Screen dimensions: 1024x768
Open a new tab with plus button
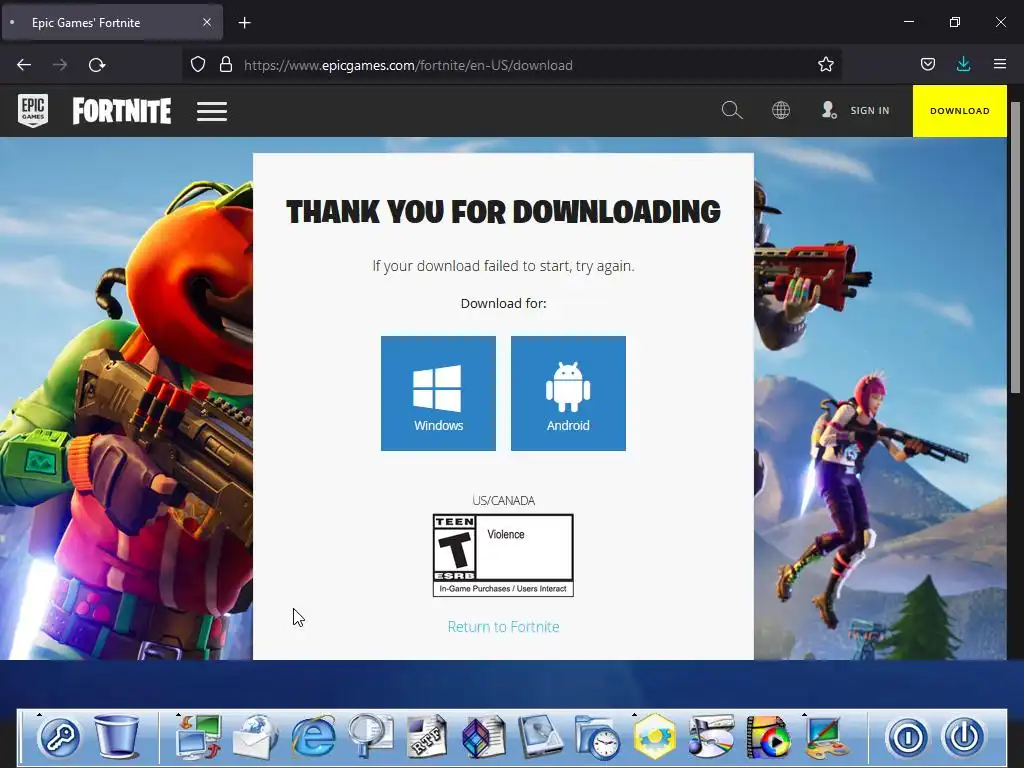(x=244, y=23)
